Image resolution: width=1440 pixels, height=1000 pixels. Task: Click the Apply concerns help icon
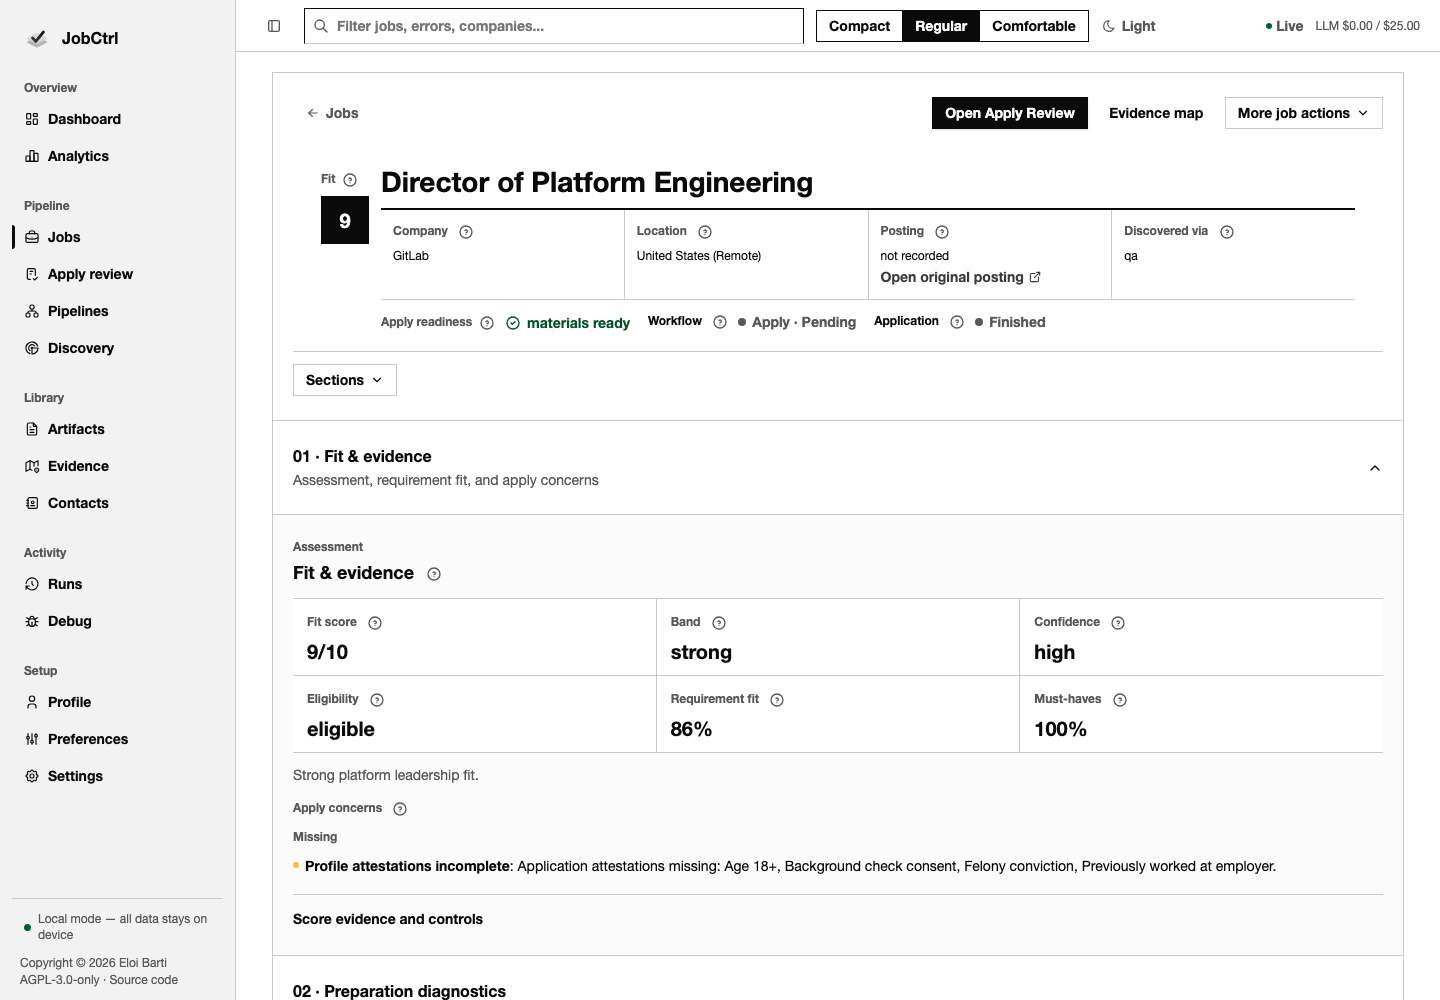(x=400, y=809)
